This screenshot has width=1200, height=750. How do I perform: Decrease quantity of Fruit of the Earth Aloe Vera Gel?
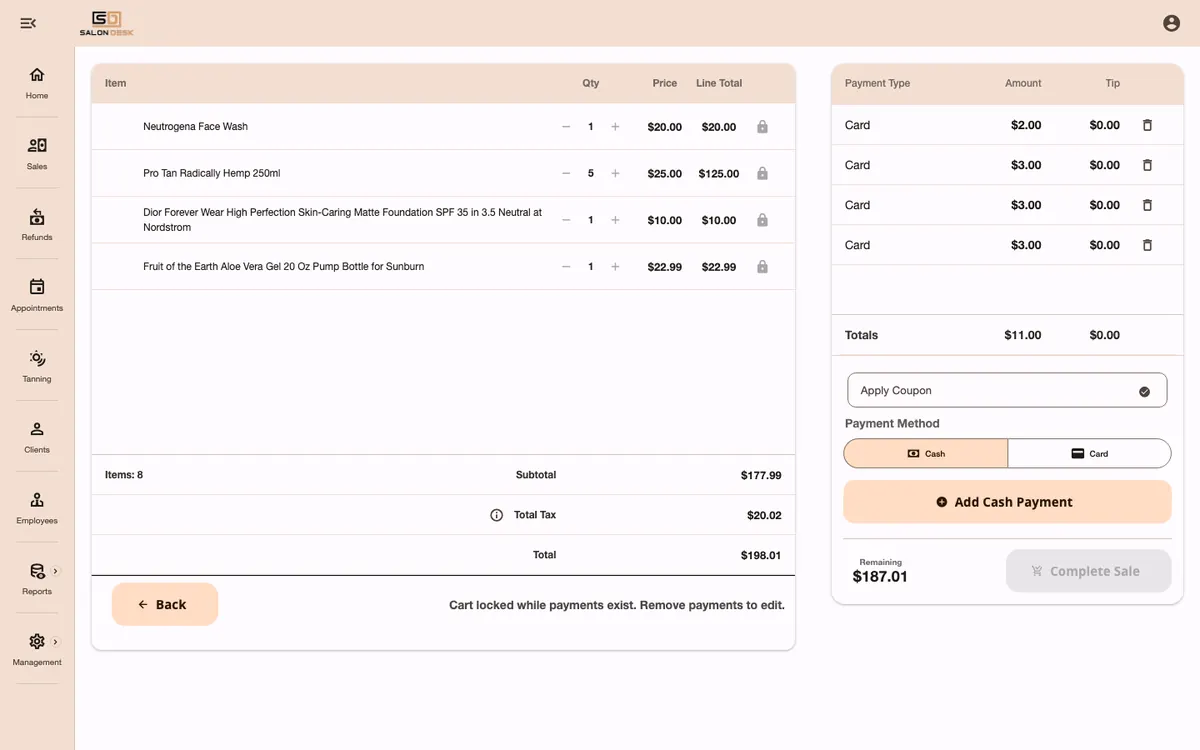566,267
